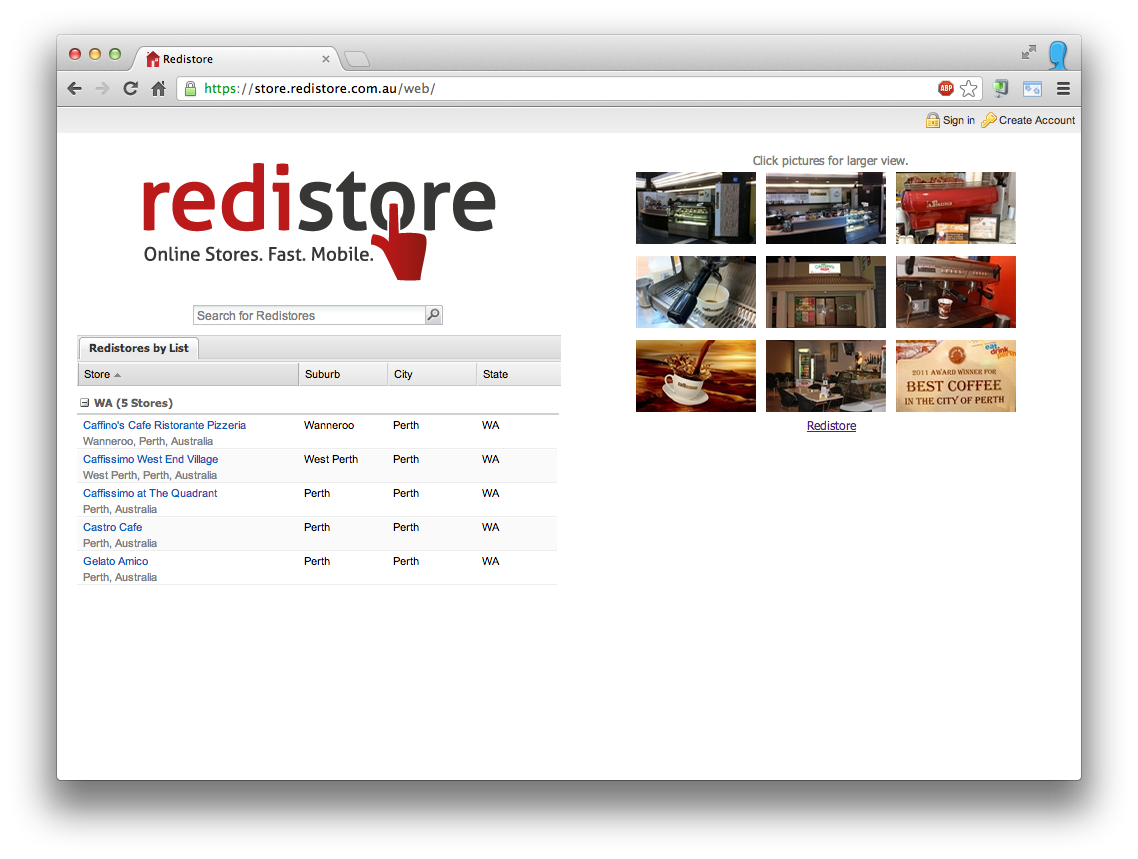The image size is (1138, 859).
Task: Sort by the State column header
Action: tap(519, 374)
